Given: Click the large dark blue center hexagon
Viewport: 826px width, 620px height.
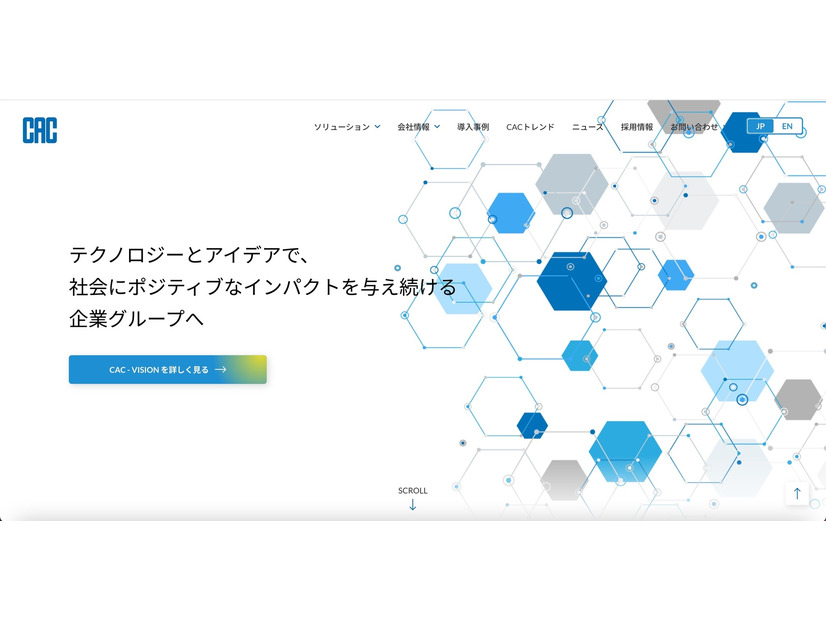Looking at the screenshot, I should pyautogui.click(x=572, y=281).
